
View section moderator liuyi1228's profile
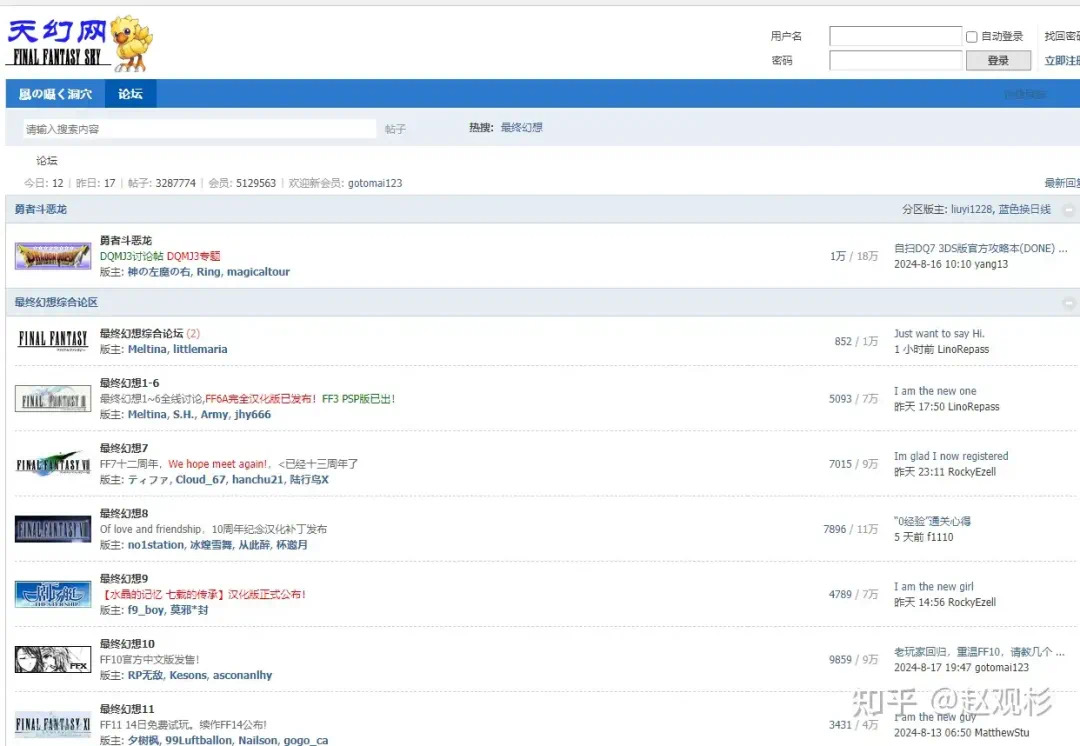[x=971, y=209]
